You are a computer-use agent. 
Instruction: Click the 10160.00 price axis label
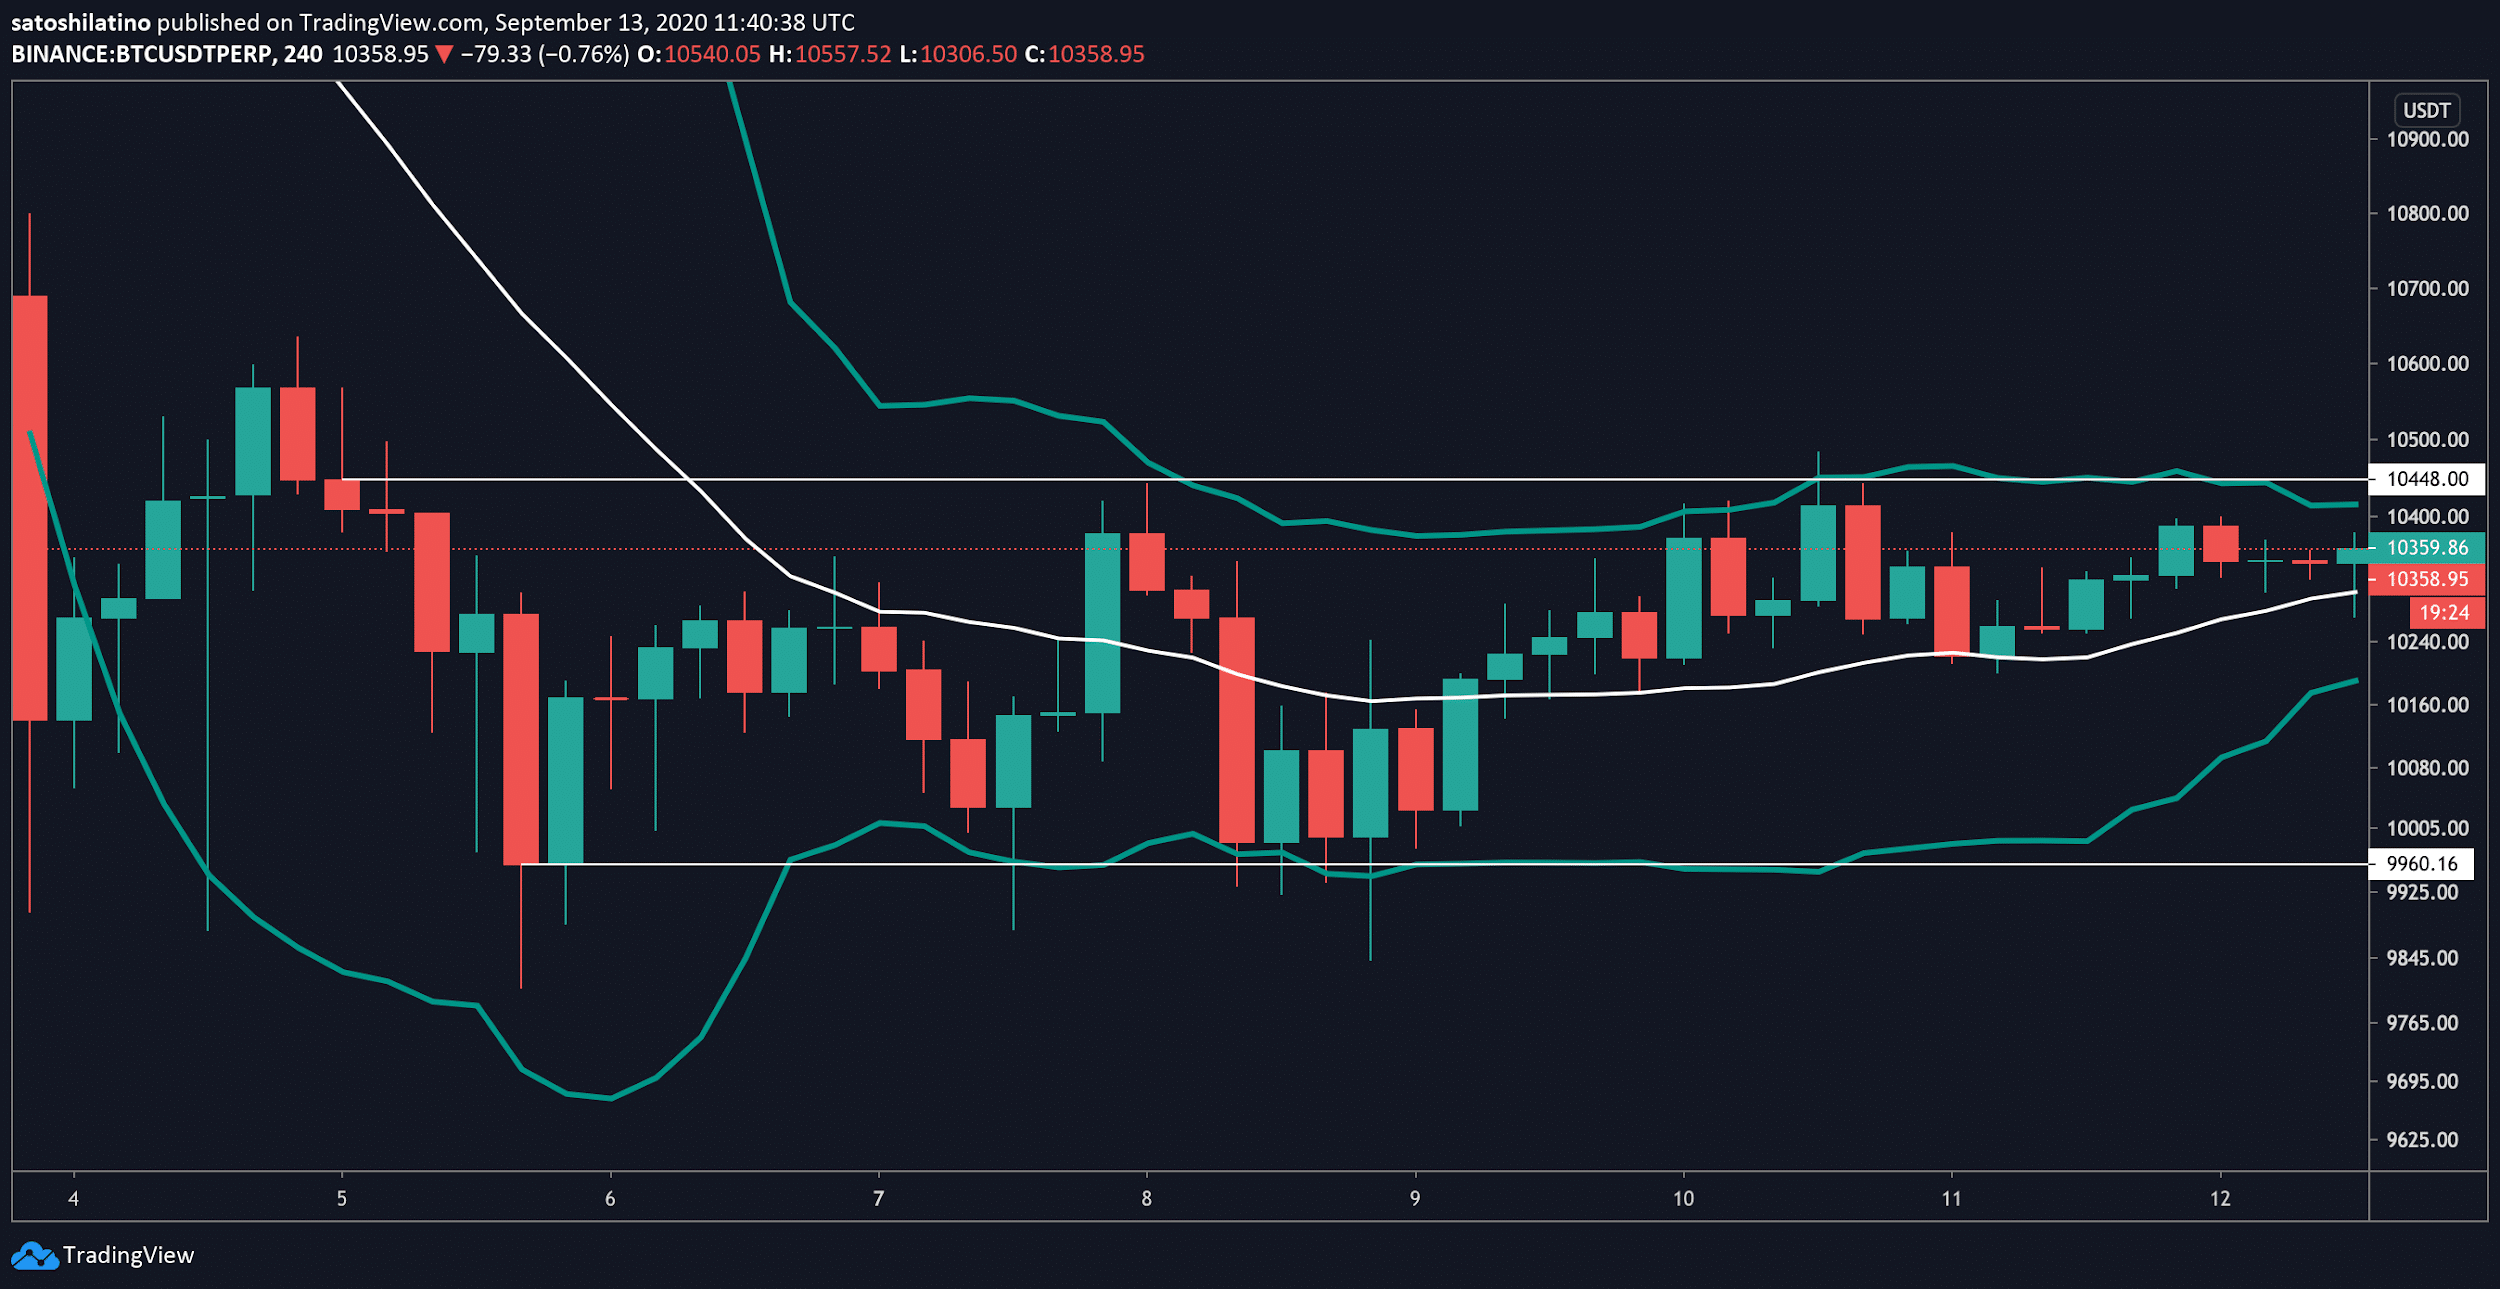click(x=2427, y=705)
